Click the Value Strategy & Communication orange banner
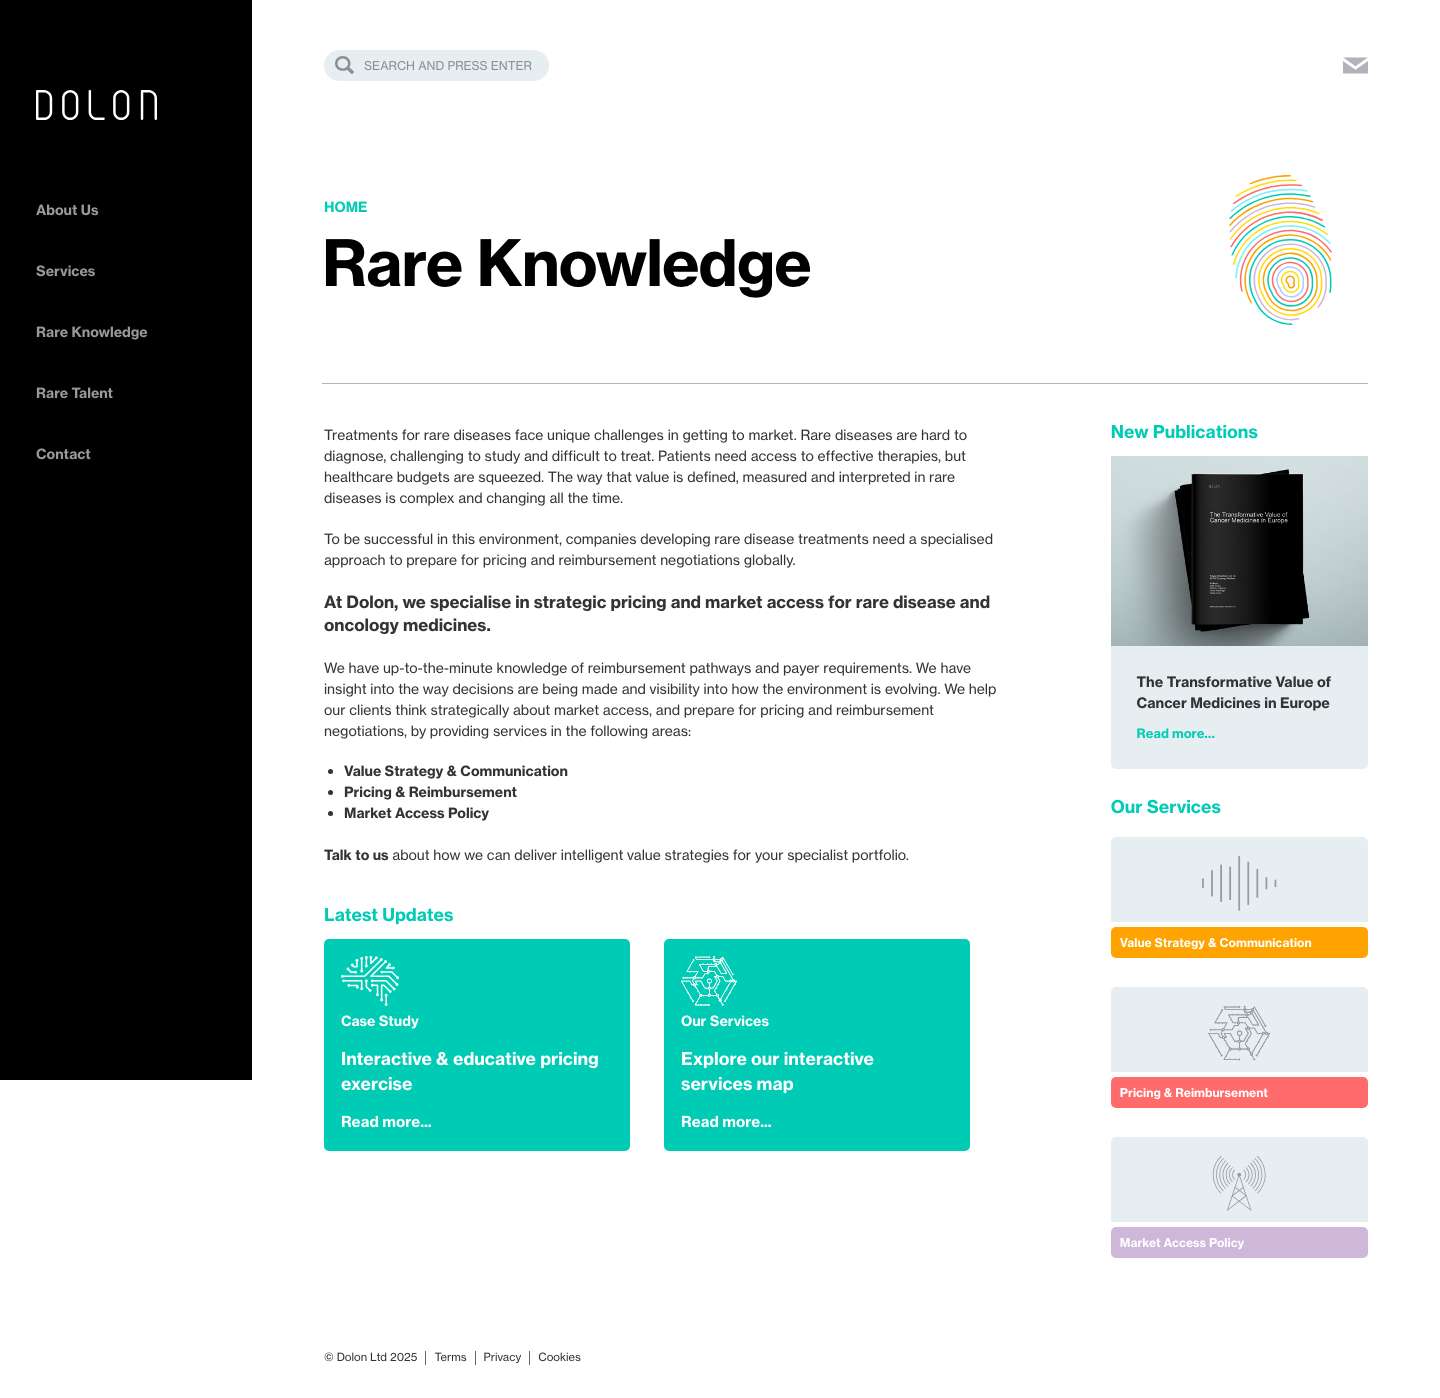 click(x=1238, y=942)
